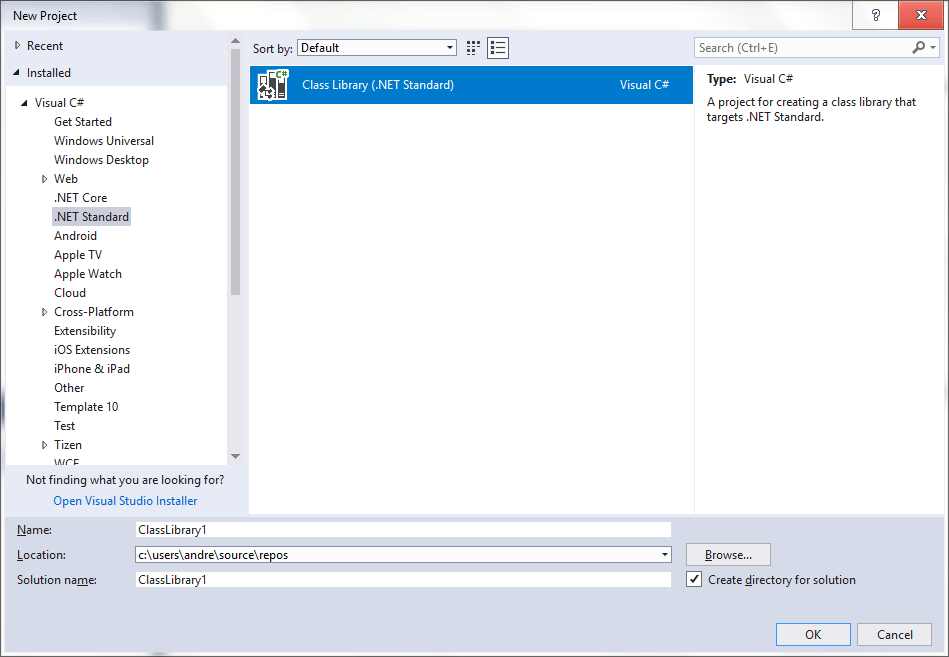Open Visual Studio Installer link
949x657 pixels.
point(124,500)
